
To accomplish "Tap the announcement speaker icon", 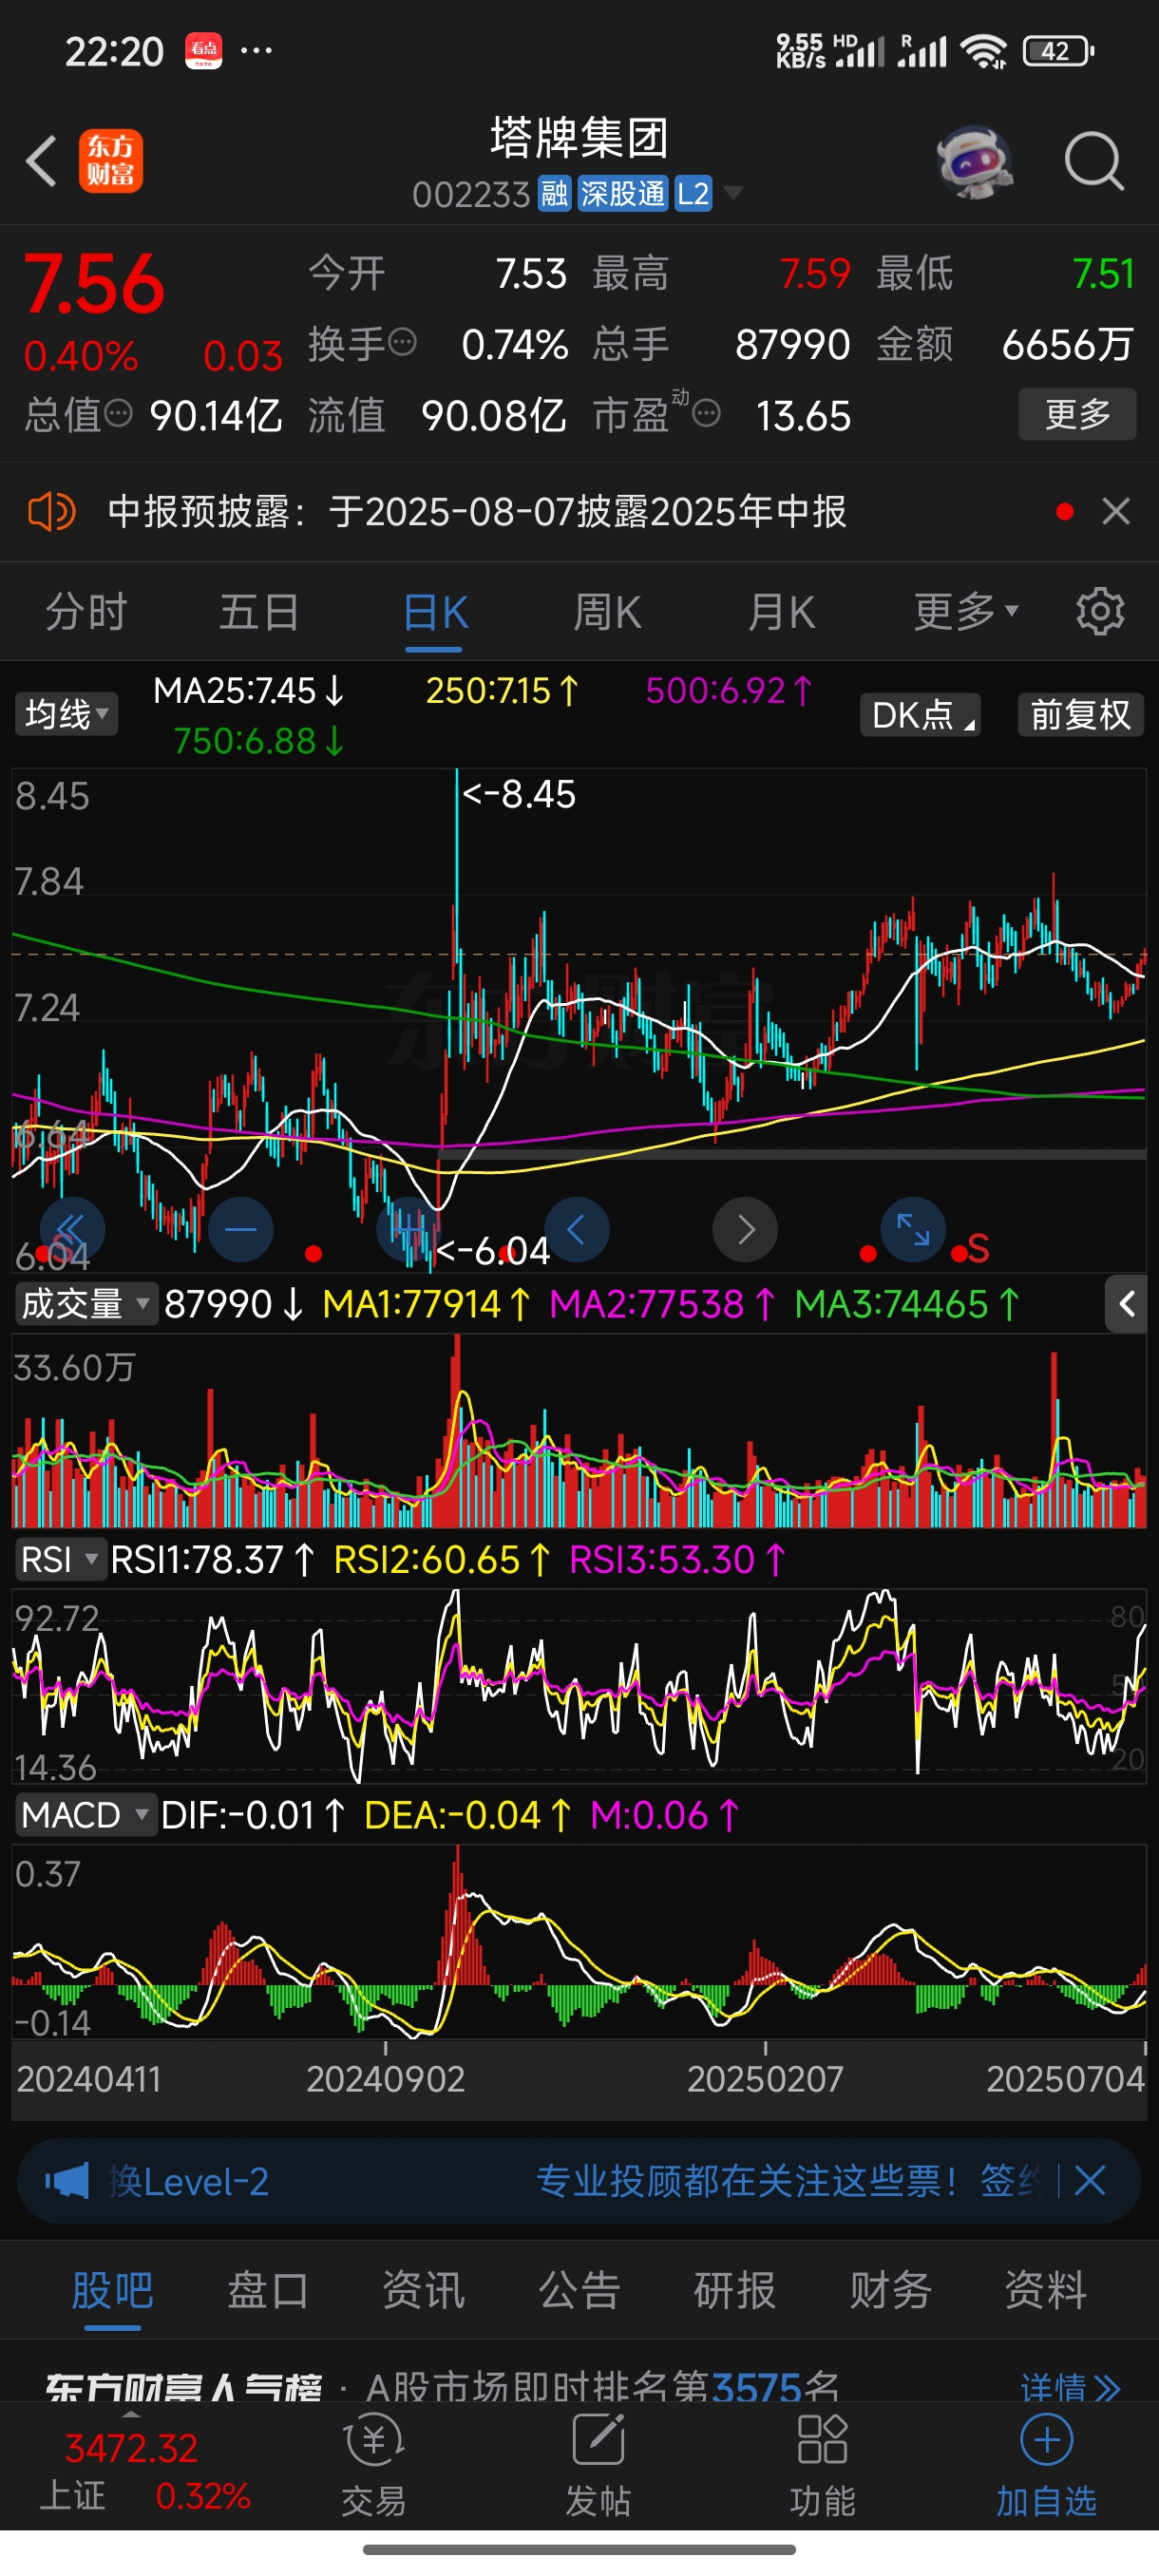I will coord(50,512).
